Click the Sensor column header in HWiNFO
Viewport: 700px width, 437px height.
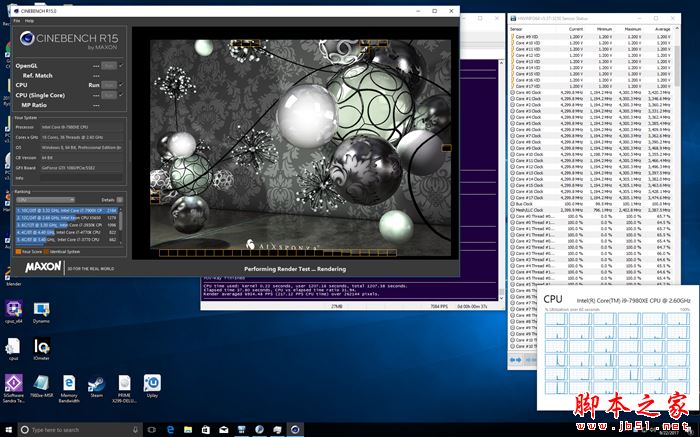[516, 29]
